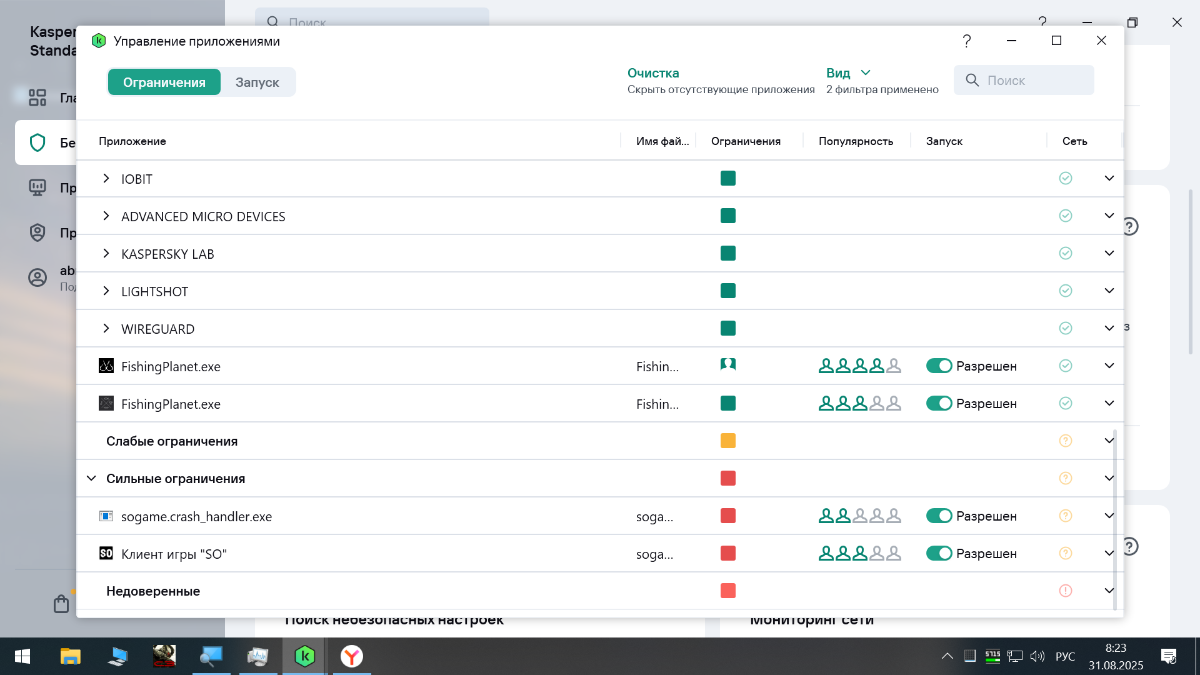Switch to the Ограничения tab
Viewport: 1200px width, 675px height.
pos(164,82)
